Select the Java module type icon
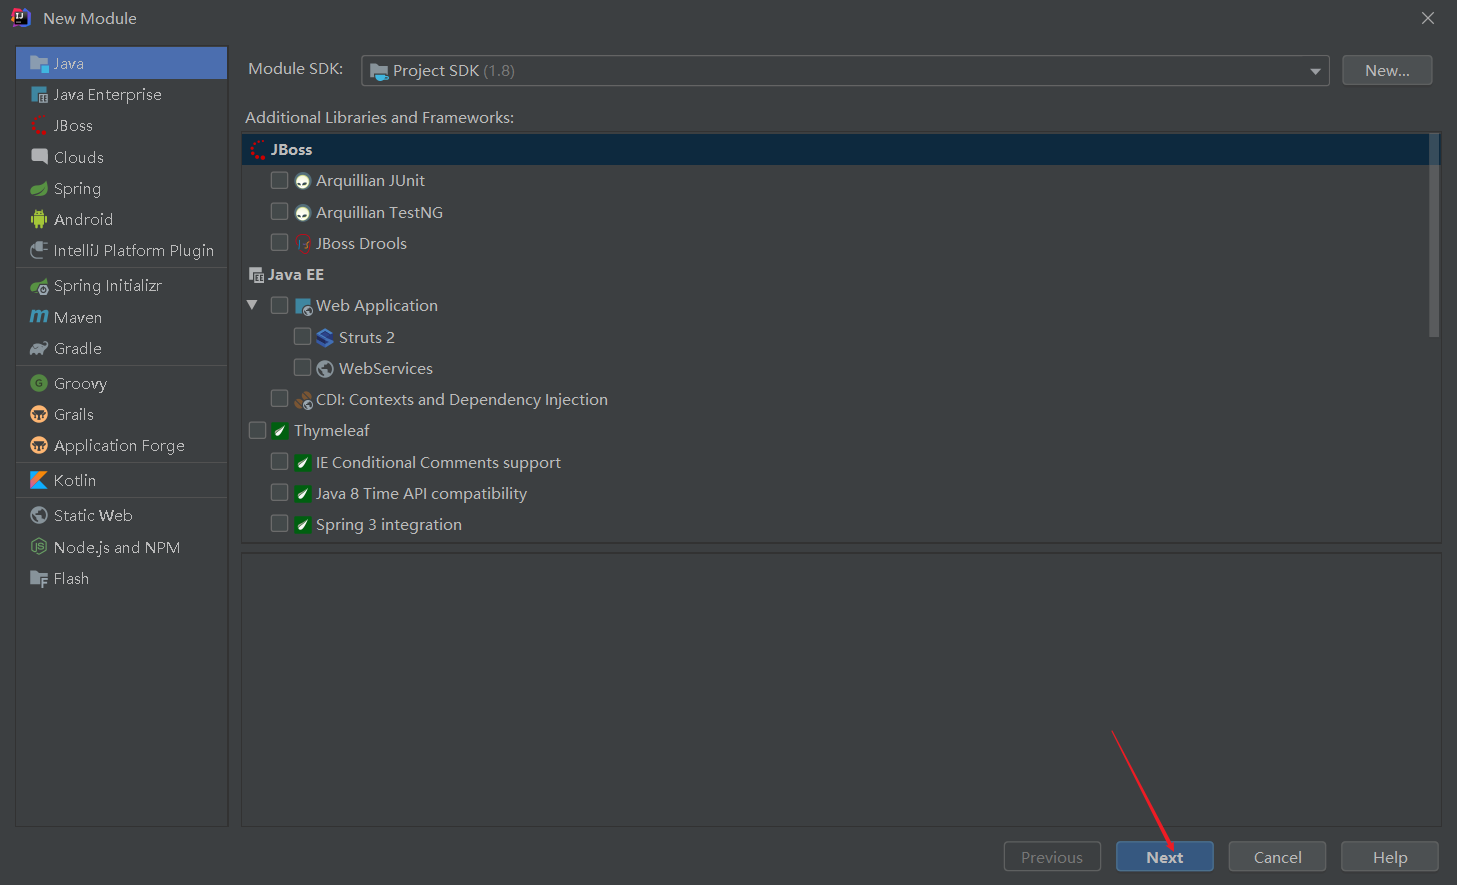The height and width of the screenshot is (885, 1457). [x=39, y=63]
